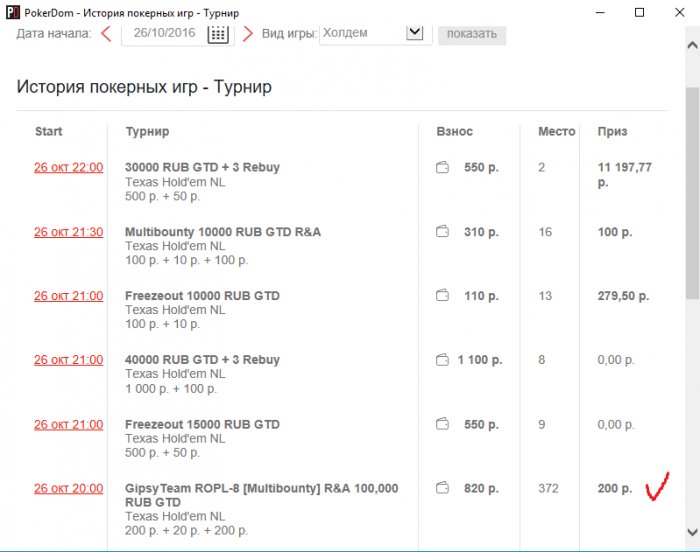700x552 pixels.
Task: Click wallet icon next to 310 р. buy-in
Action: pyautogui.click(x=442, y=232)
